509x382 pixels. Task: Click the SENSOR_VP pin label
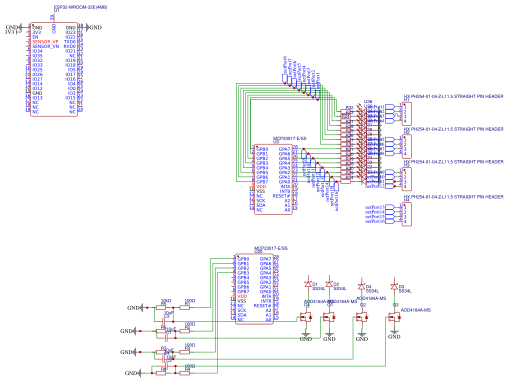[x=45, y=42]
